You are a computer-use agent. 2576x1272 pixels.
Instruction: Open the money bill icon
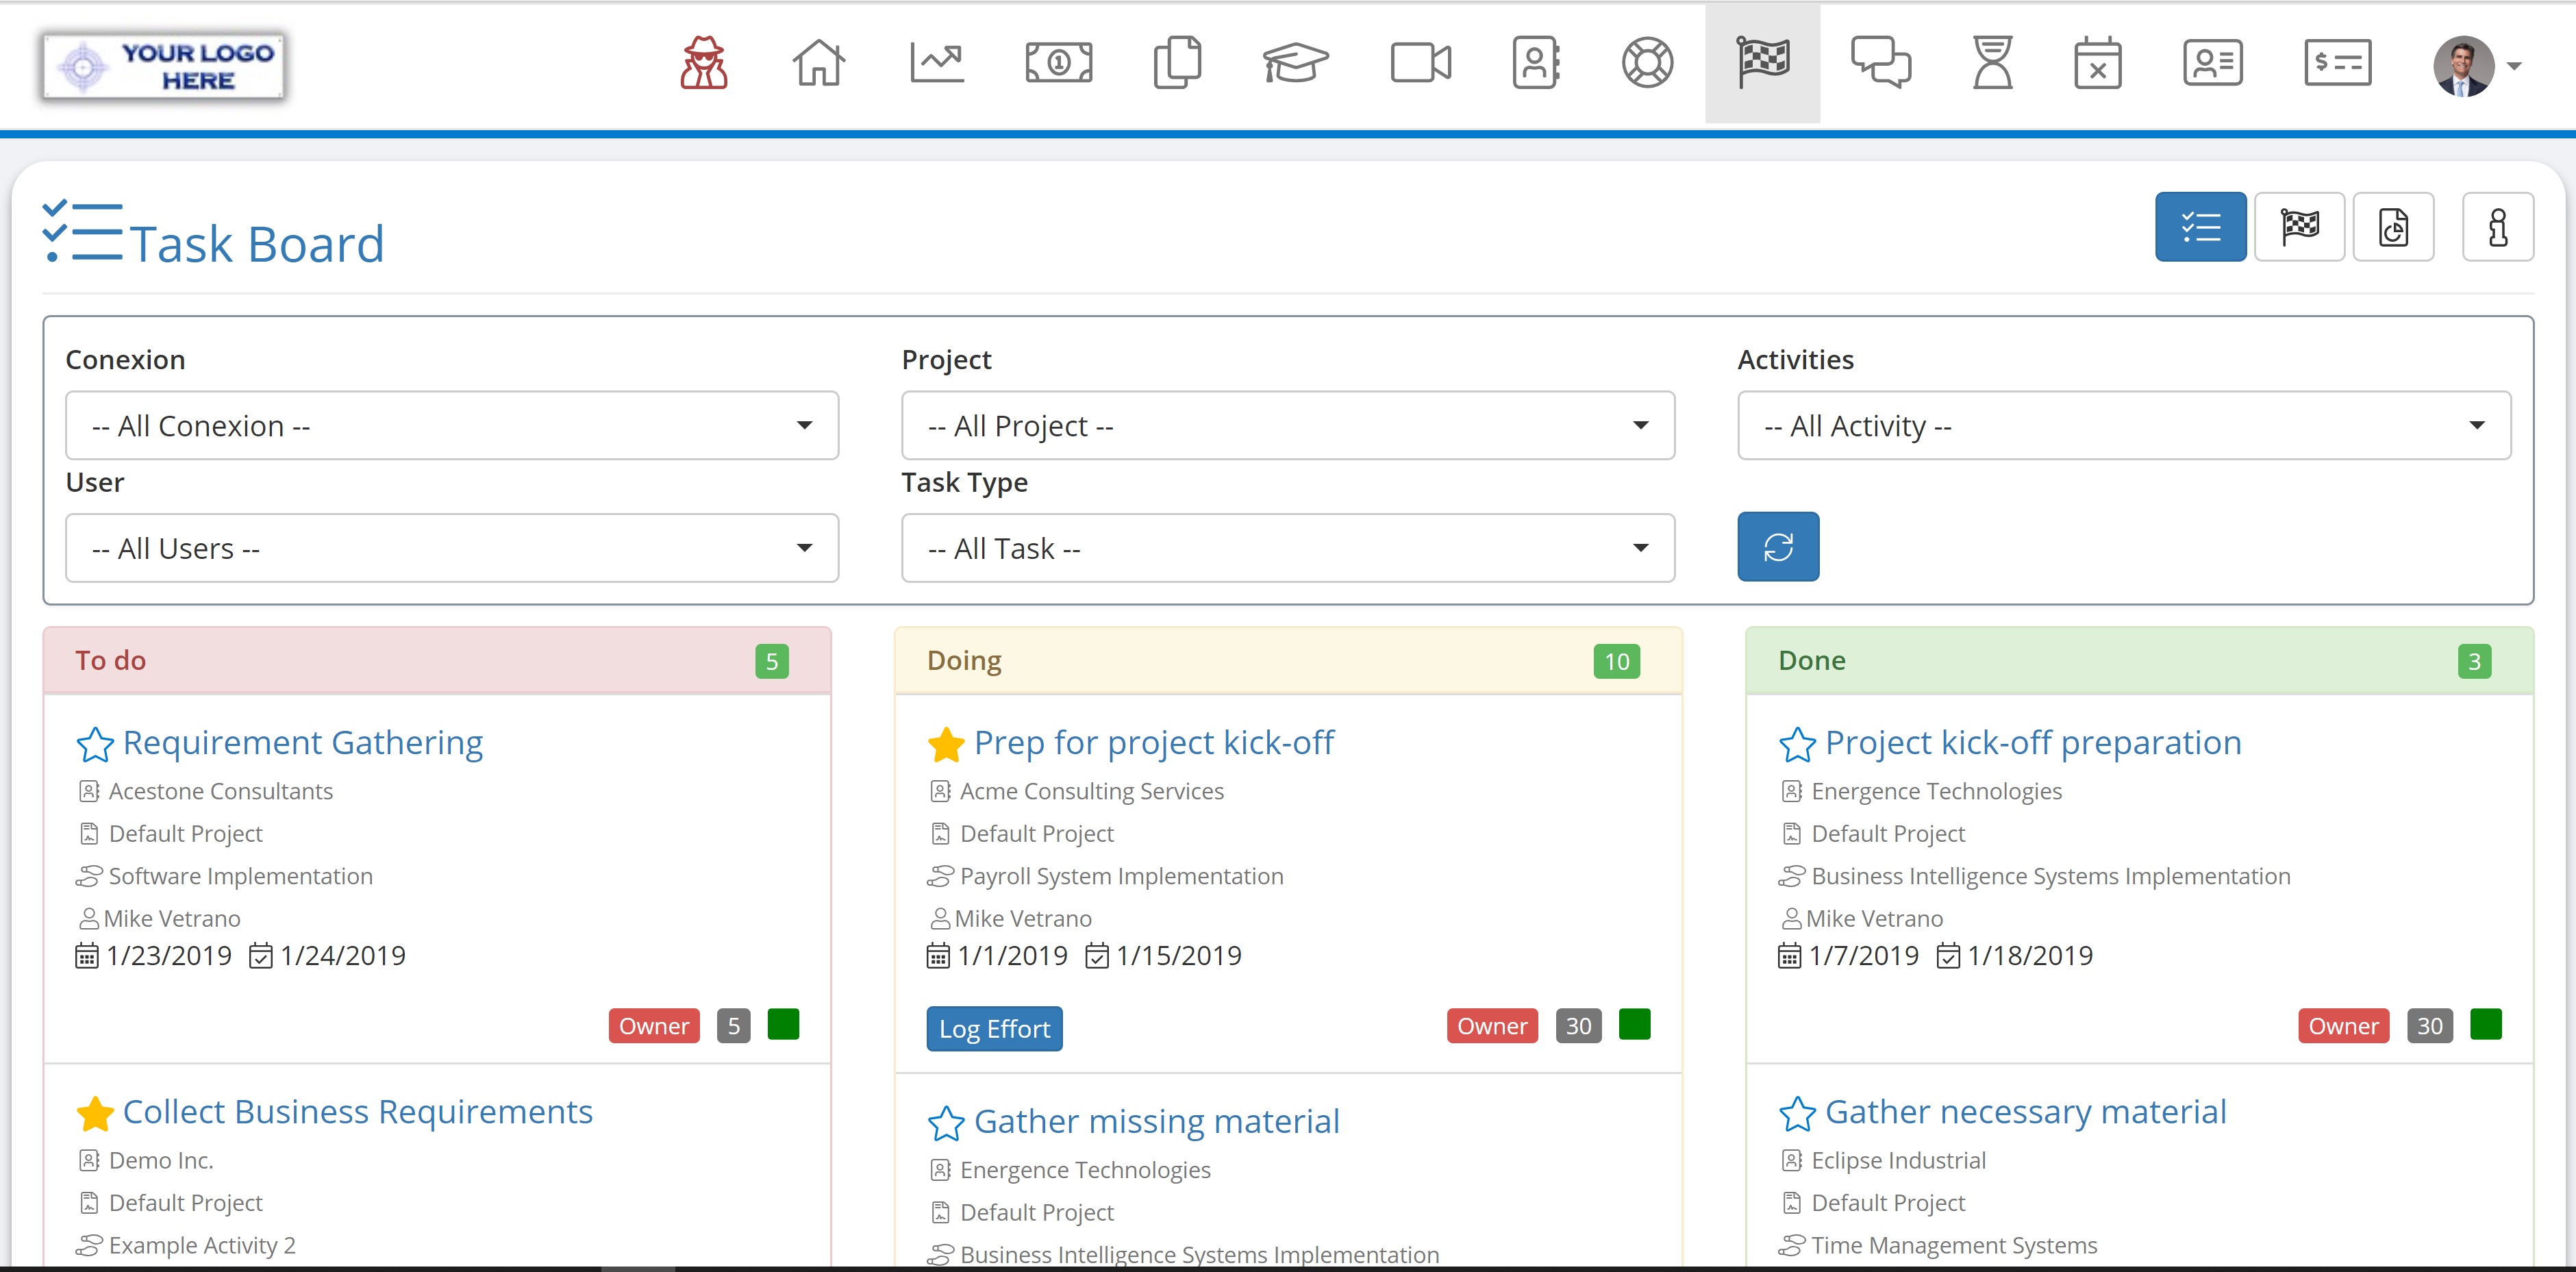tap(1059, 63)
